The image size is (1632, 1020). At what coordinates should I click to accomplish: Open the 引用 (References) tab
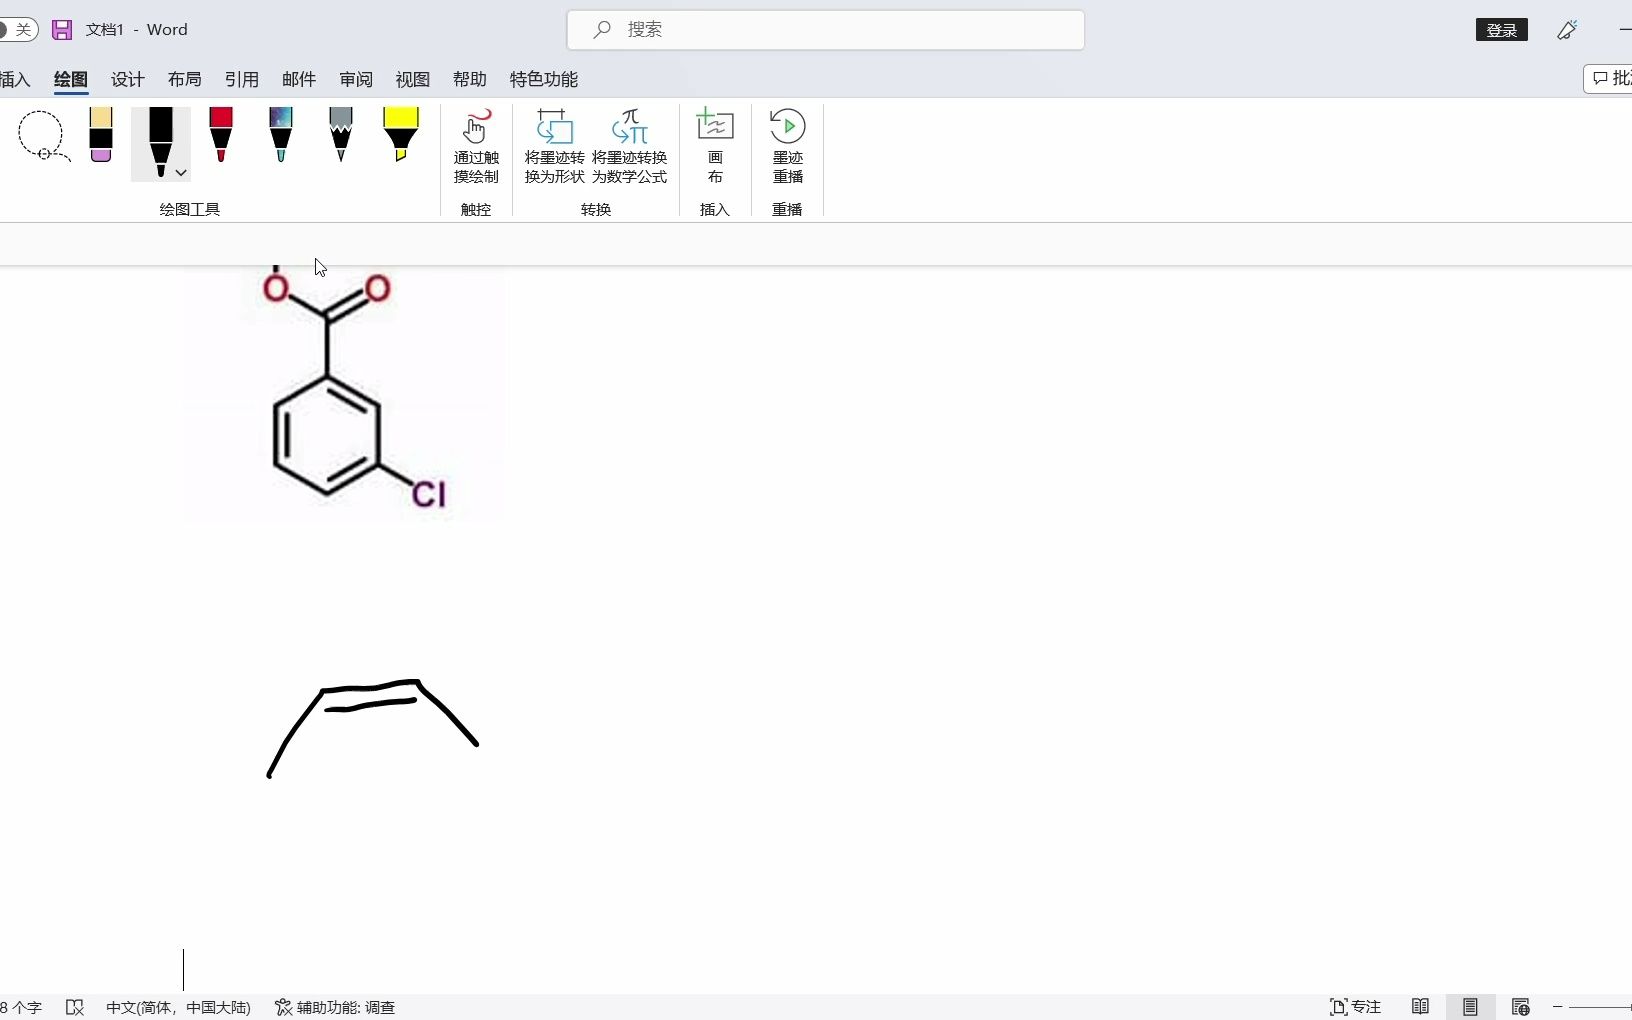242,79
